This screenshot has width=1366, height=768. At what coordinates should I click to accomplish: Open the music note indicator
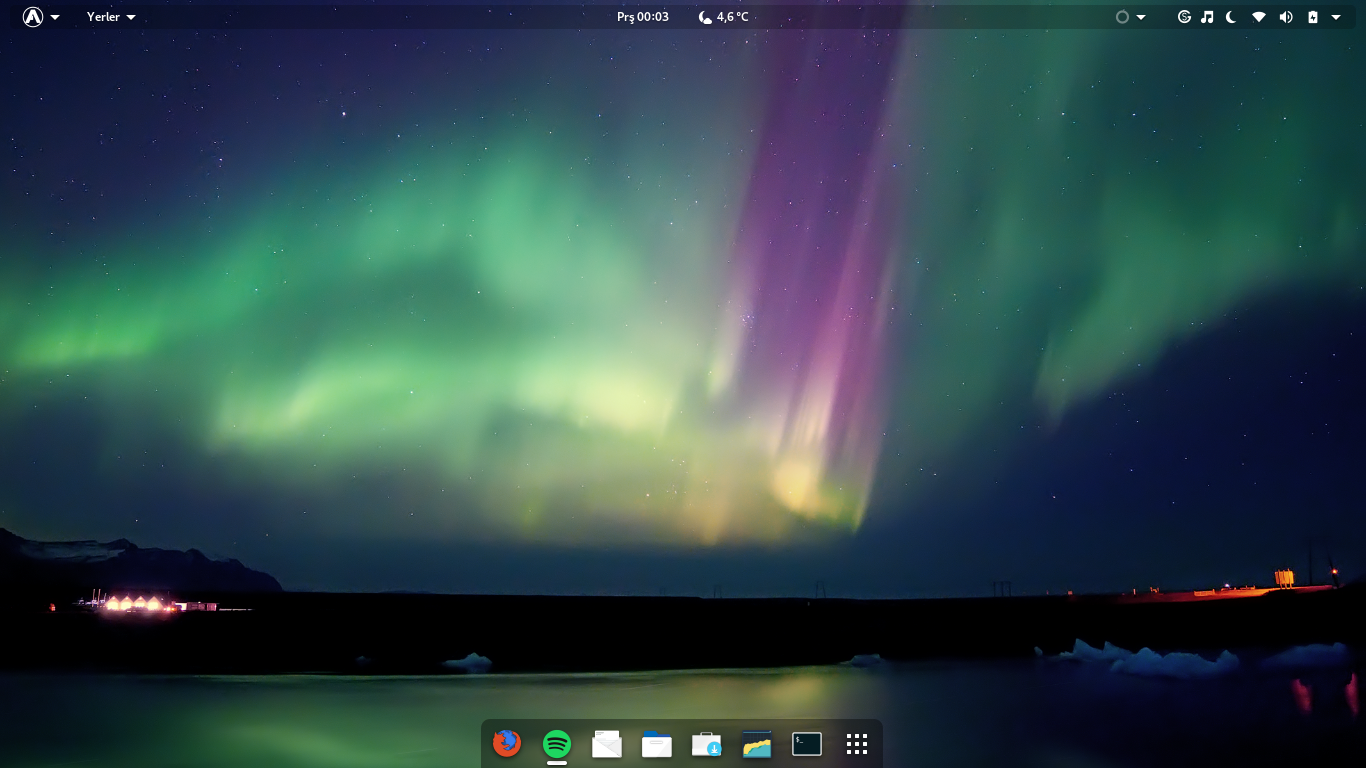(1207, 17)
